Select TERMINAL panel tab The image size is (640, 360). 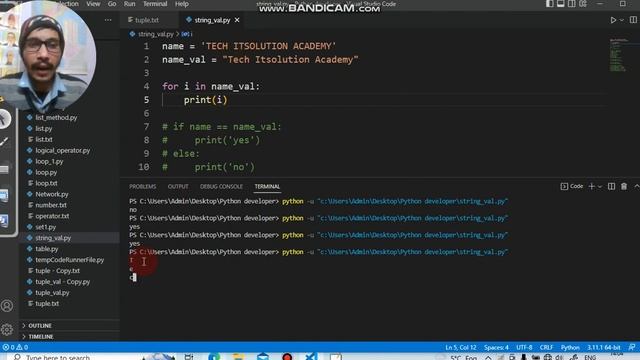tap(267, 187)
